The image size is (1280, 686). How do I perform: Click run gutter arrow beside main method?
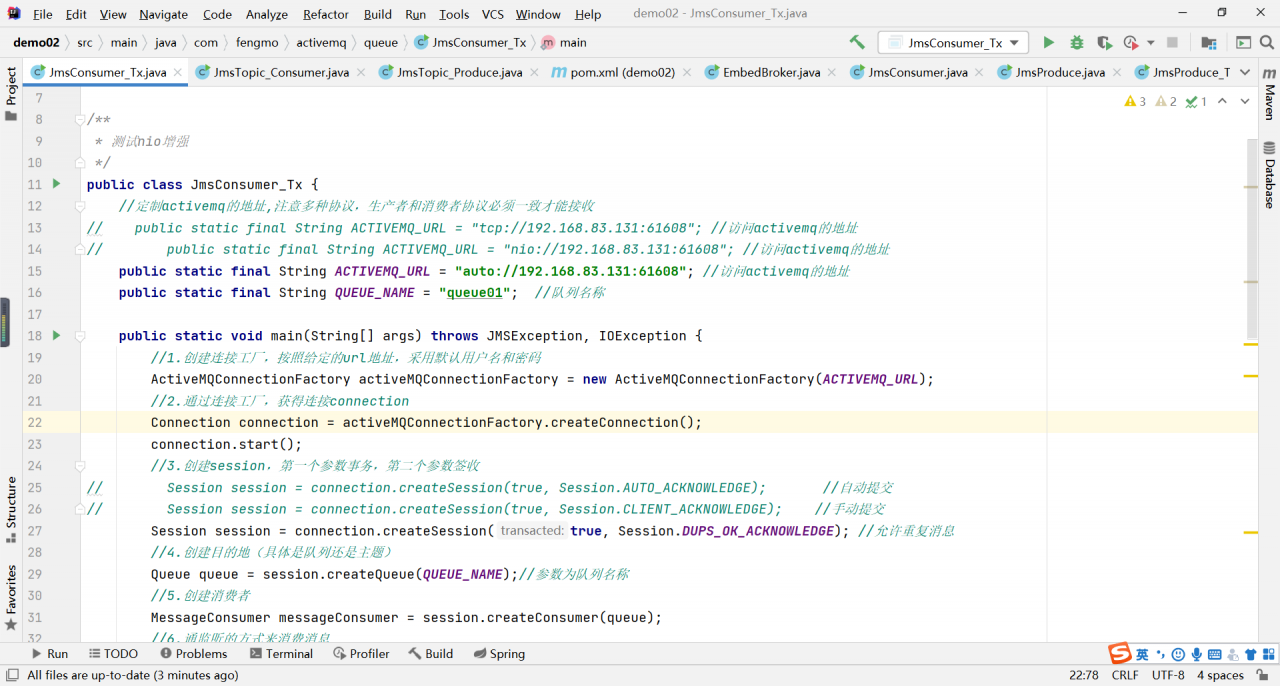(x=56, y=335)
